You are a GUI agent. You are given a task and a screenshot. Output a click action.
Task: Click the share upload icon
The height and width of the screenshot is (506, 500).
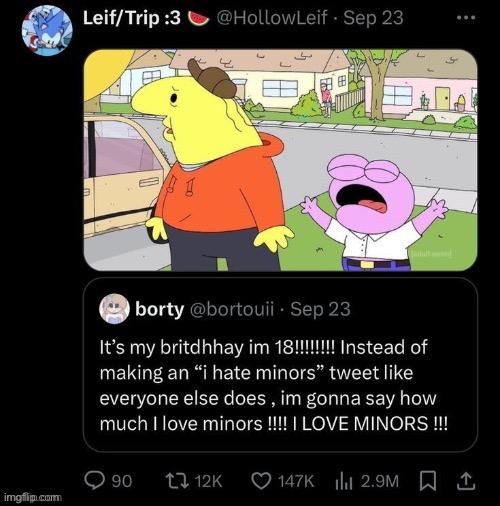pos(465,481)
